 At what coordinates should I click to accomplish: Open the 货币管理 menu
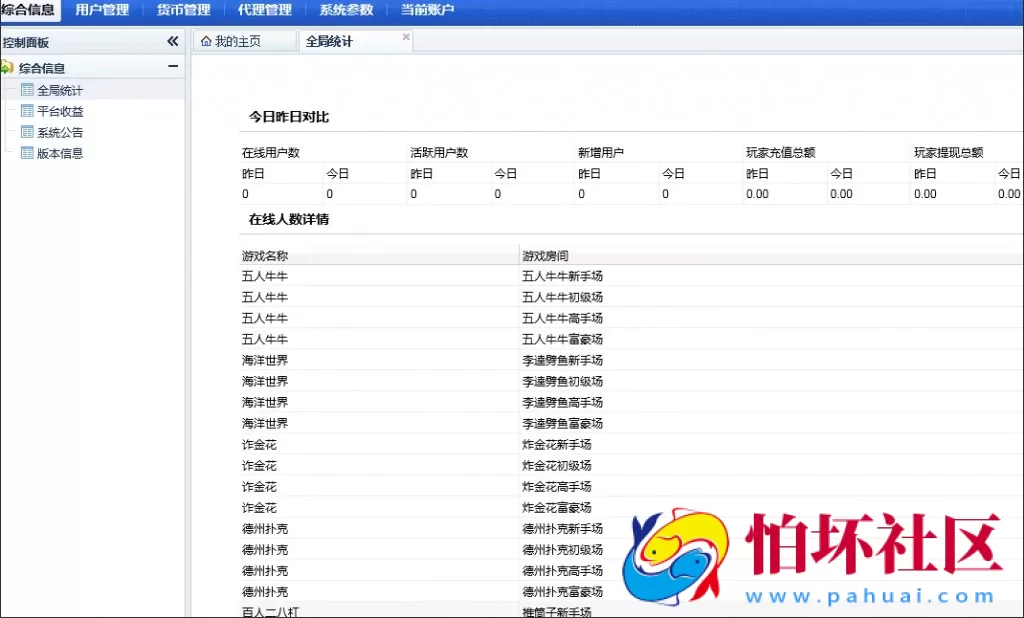183,10
